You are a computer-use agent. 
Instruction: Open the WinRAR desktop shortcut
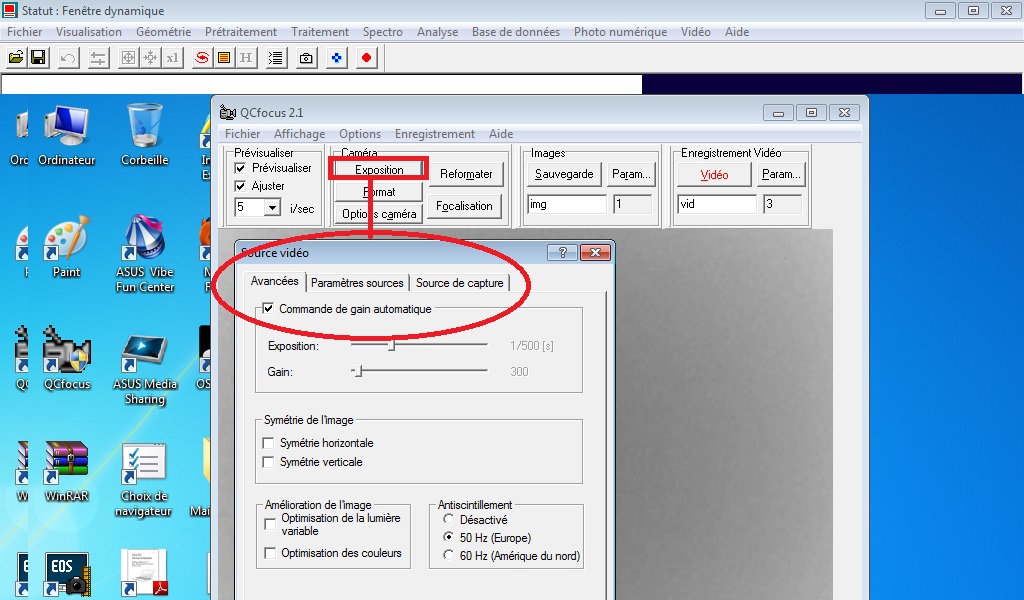tap(66, 471)
